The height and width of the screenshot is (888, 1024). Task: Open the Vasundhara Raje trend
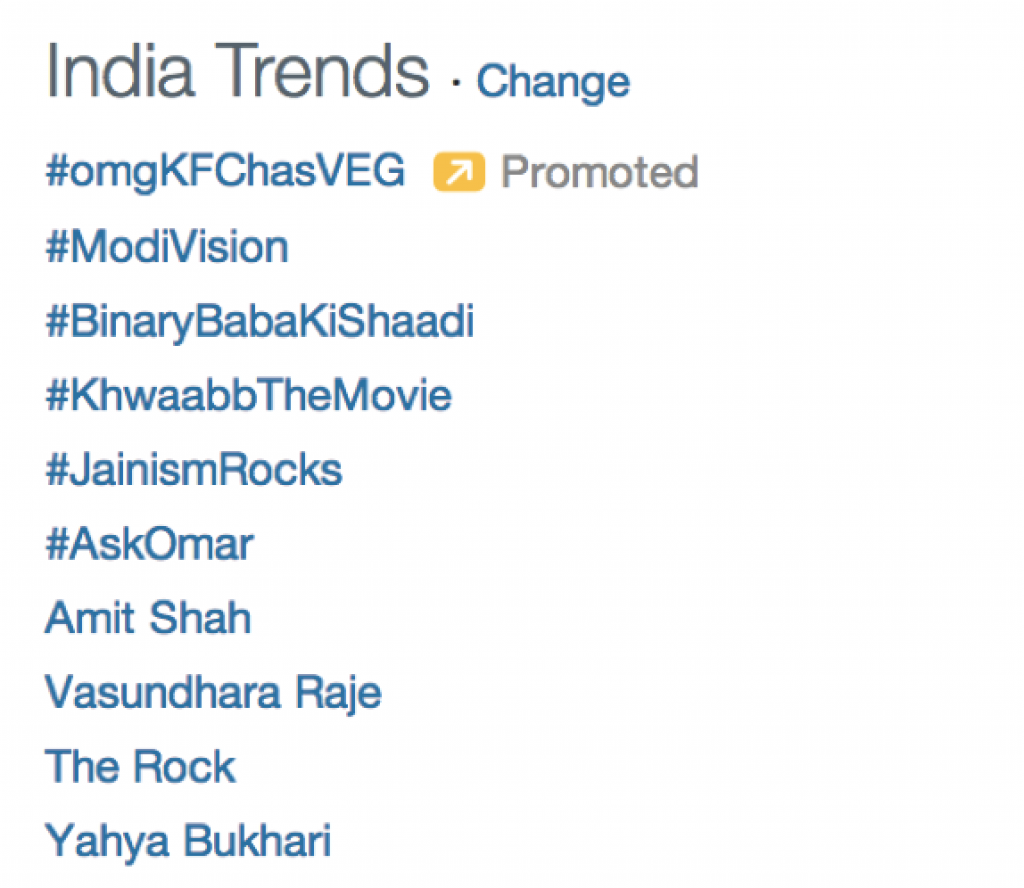[x=213, y=692]
